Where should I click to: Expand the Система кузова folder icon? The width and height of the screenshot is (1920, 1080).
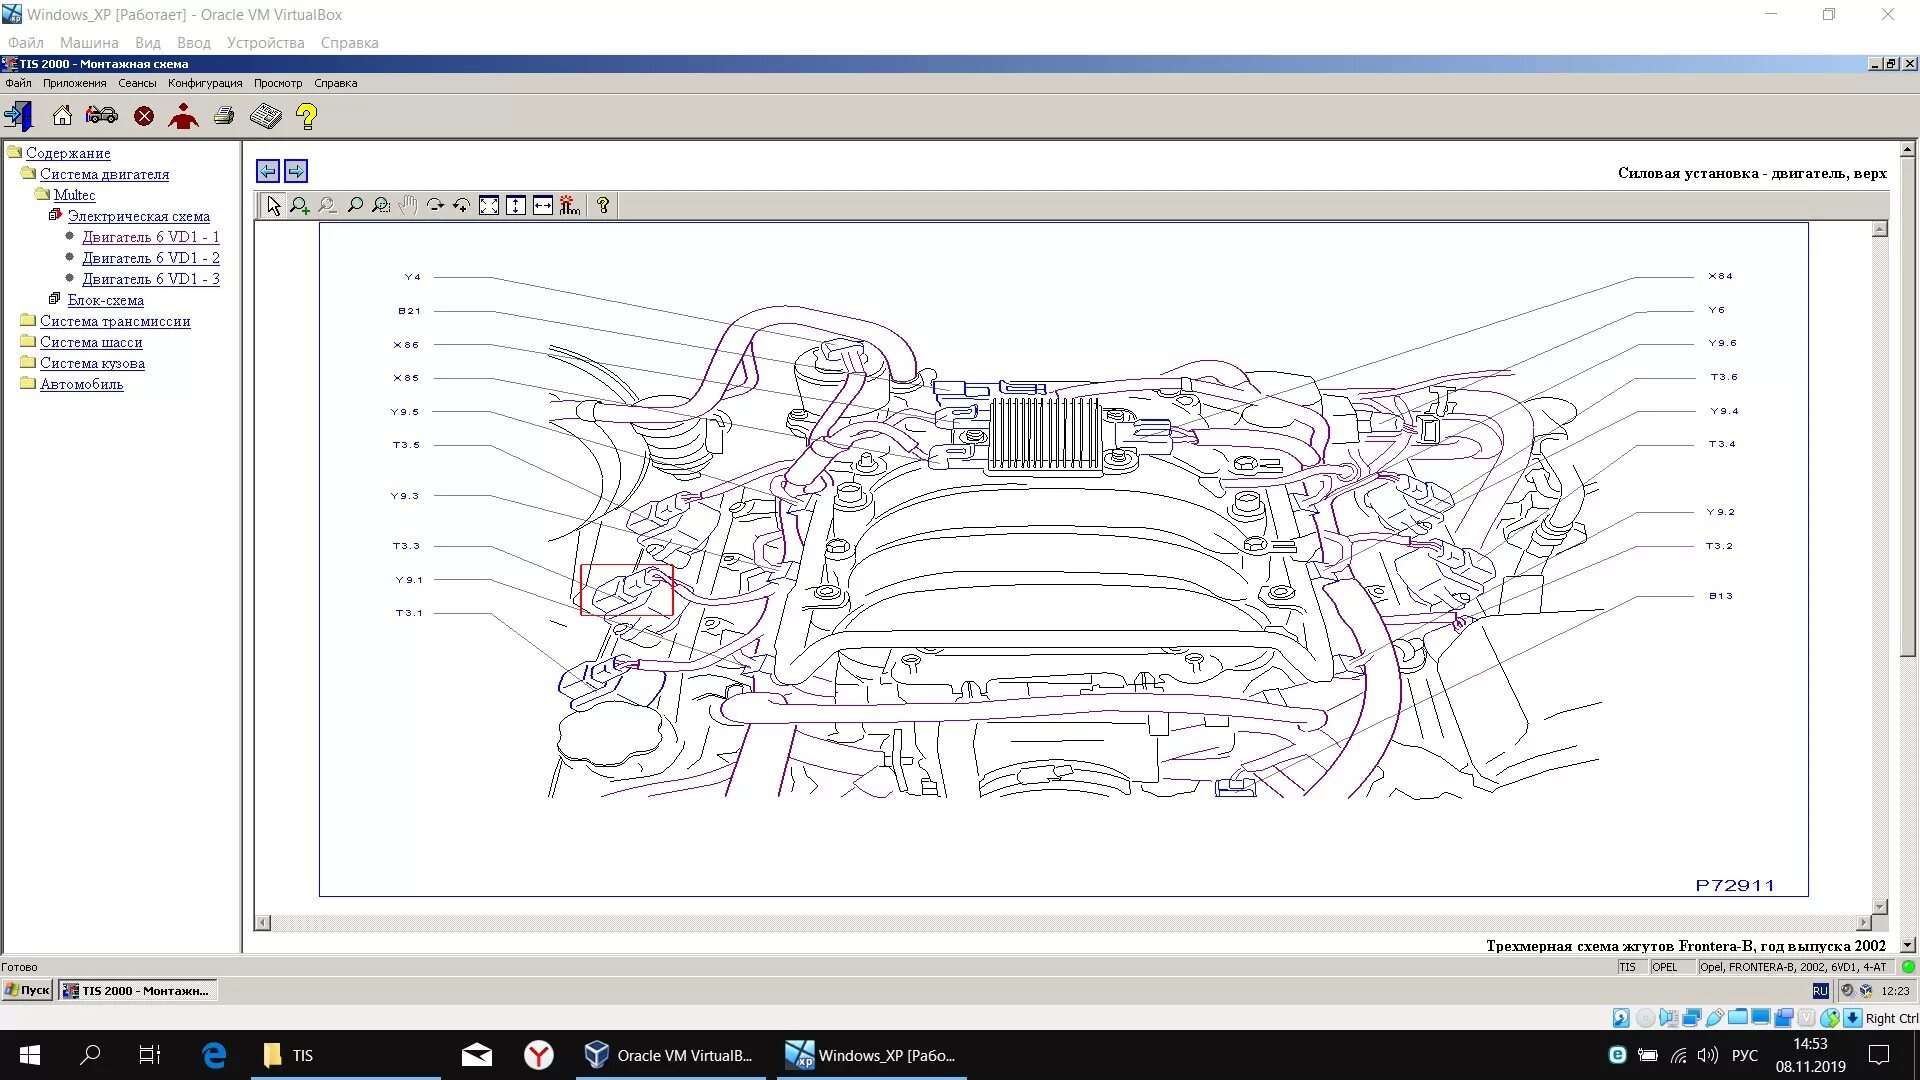point(28,362)
